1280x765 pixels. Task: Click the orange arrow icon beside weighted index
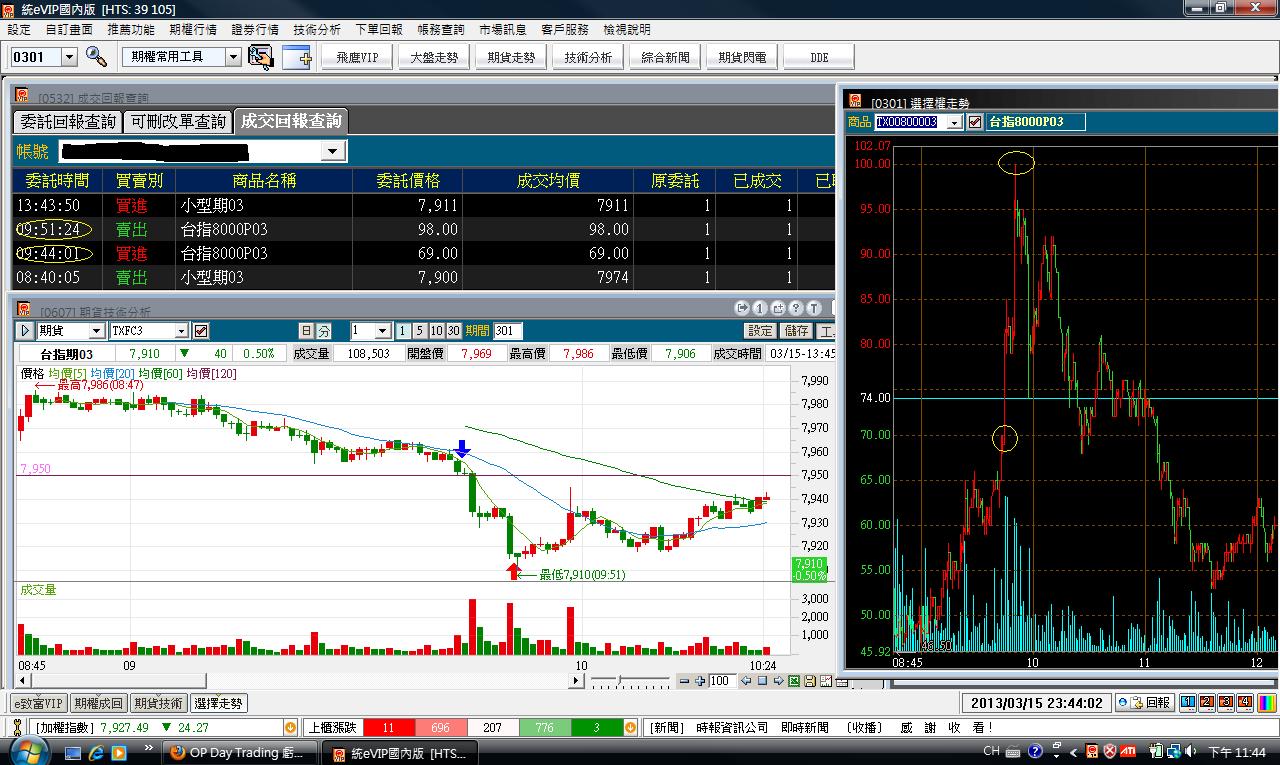click(291, 728)
